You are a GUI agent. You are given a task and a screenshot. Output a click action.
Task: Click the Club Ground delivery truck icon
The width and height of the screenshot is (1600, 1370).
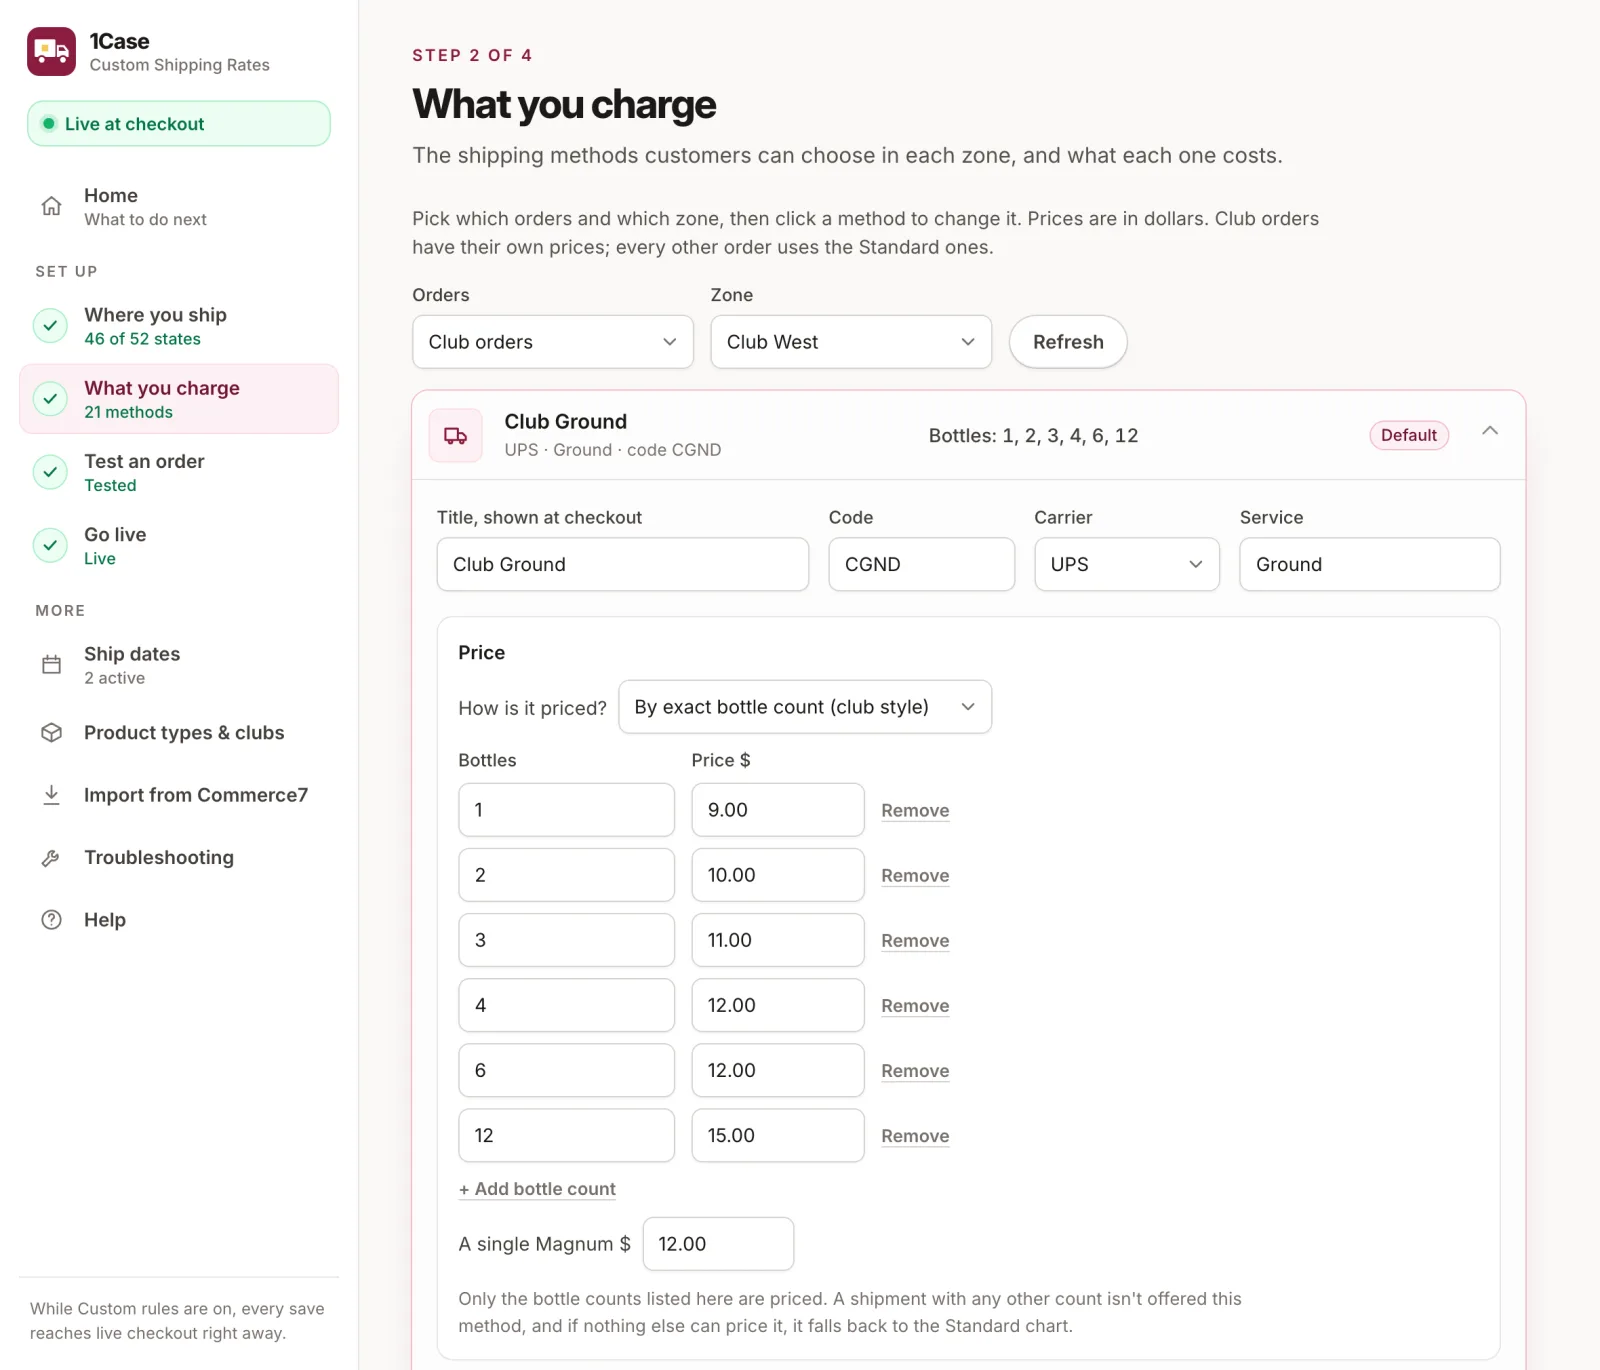[x=456, y=435]
